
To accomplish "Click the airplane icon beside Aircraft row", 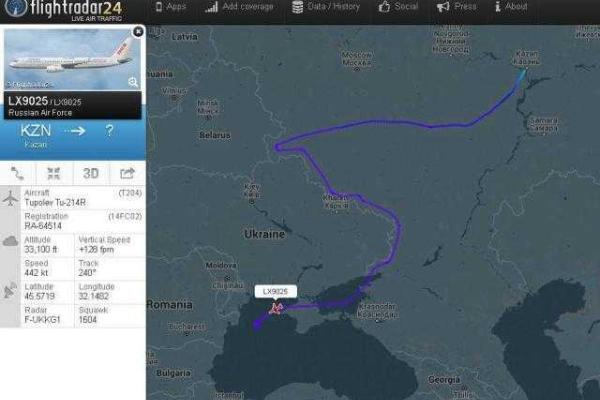I will click(x=10, y=198).
